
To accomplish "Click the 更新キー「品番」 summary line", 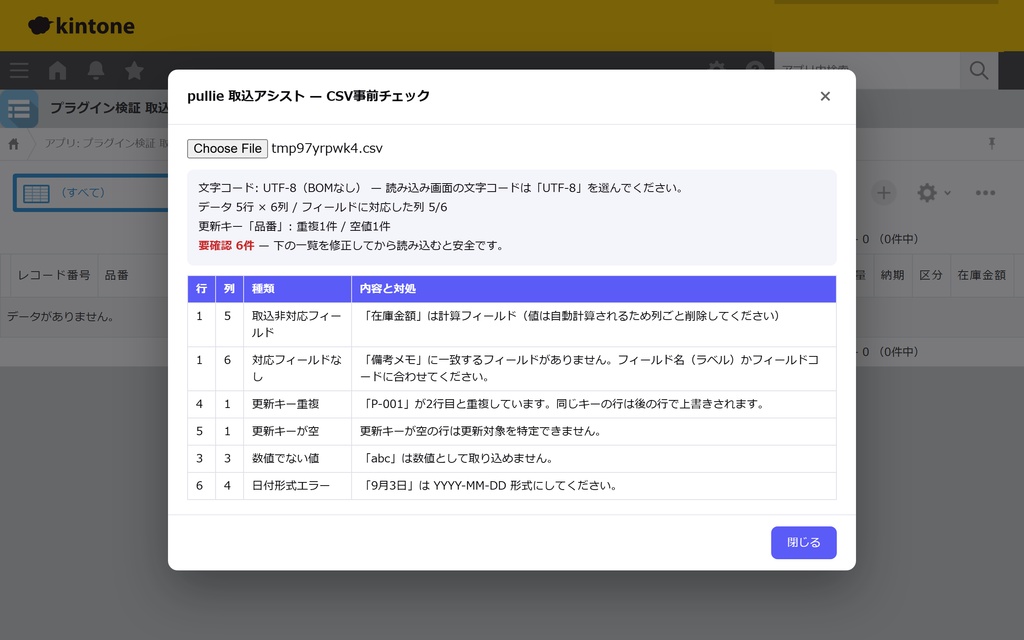I will pos(294,227).
